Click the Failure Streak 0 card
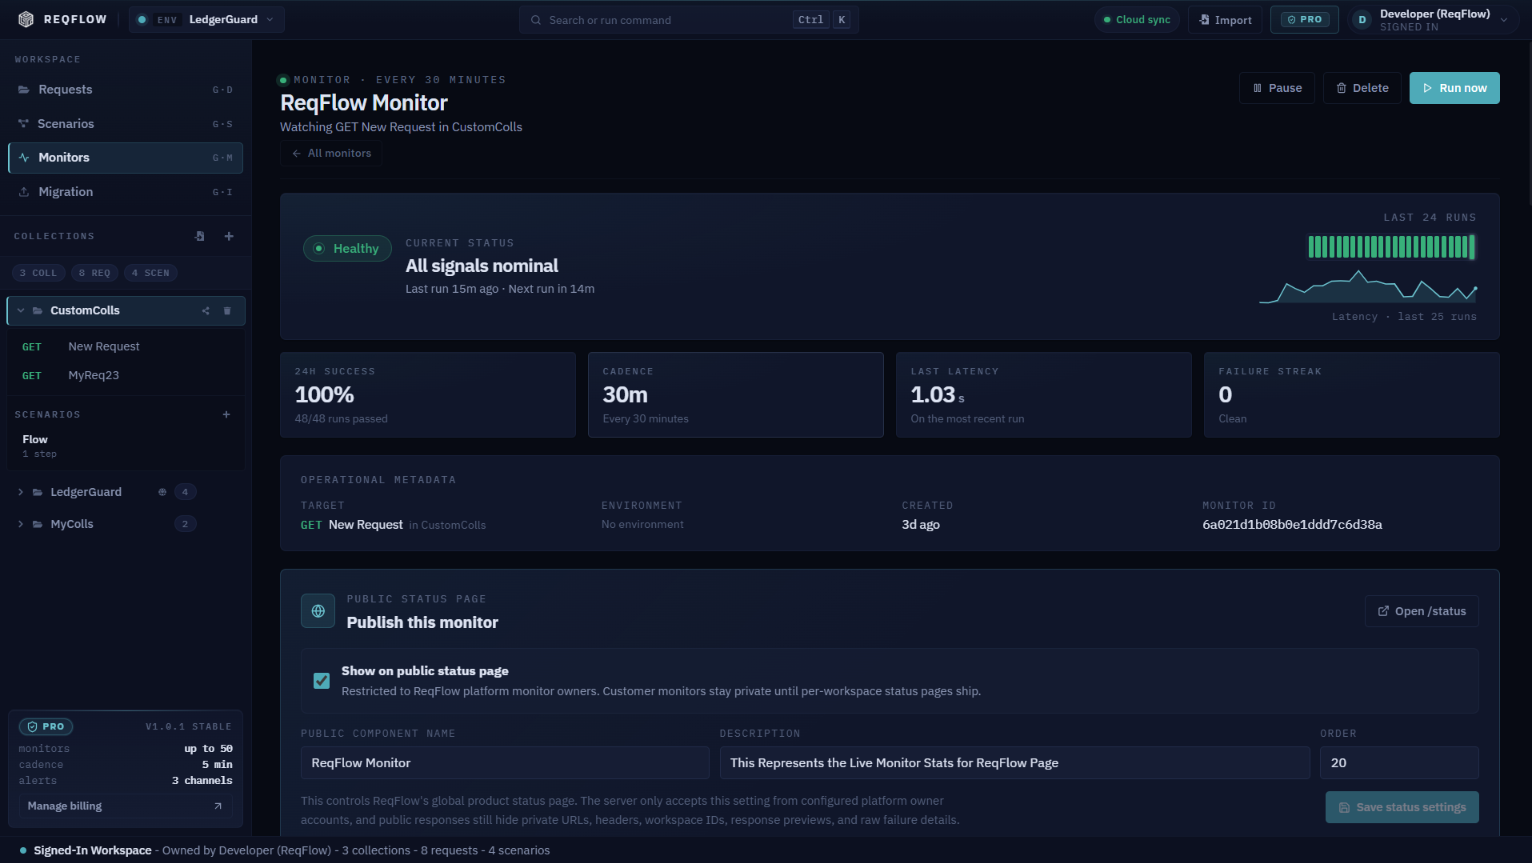1532x863 pixels. coord(1352,395)
